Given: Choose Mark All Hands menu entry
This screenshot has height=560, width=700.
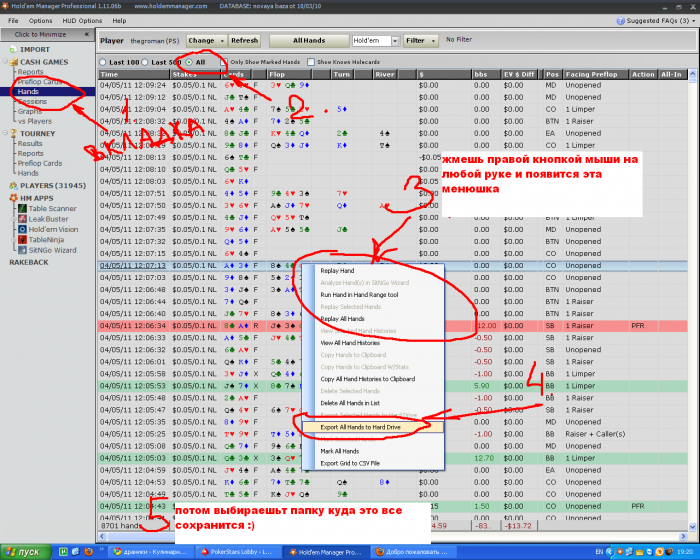Looking at the screenshot, I should (x=373, y=451).
